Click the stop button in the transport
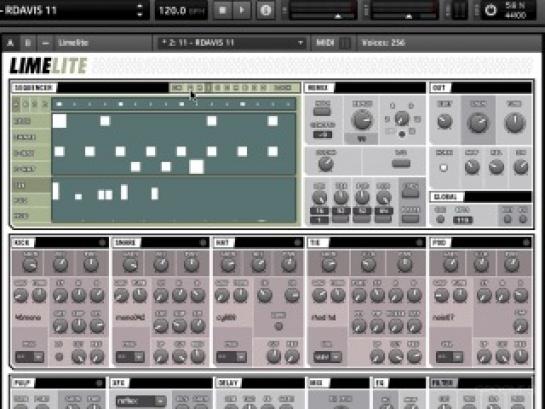The width and height of the screenshot is (545, 409). (222, 10)
